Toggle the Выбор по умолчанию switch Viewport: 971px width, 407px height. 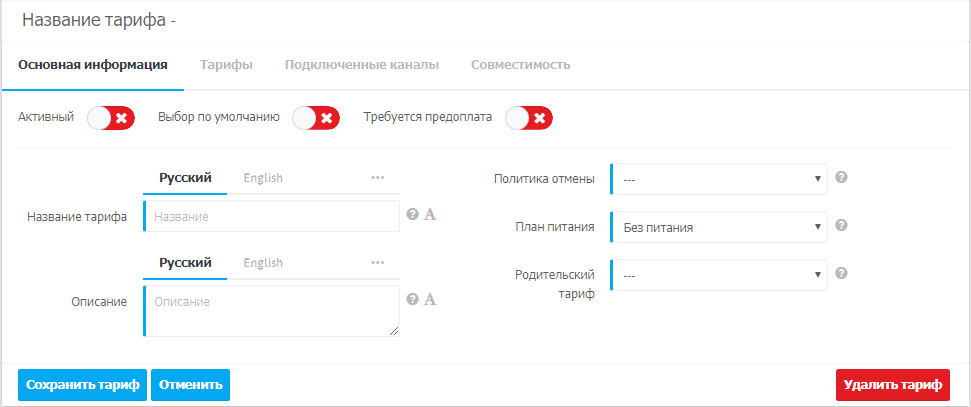coord(316,118)
